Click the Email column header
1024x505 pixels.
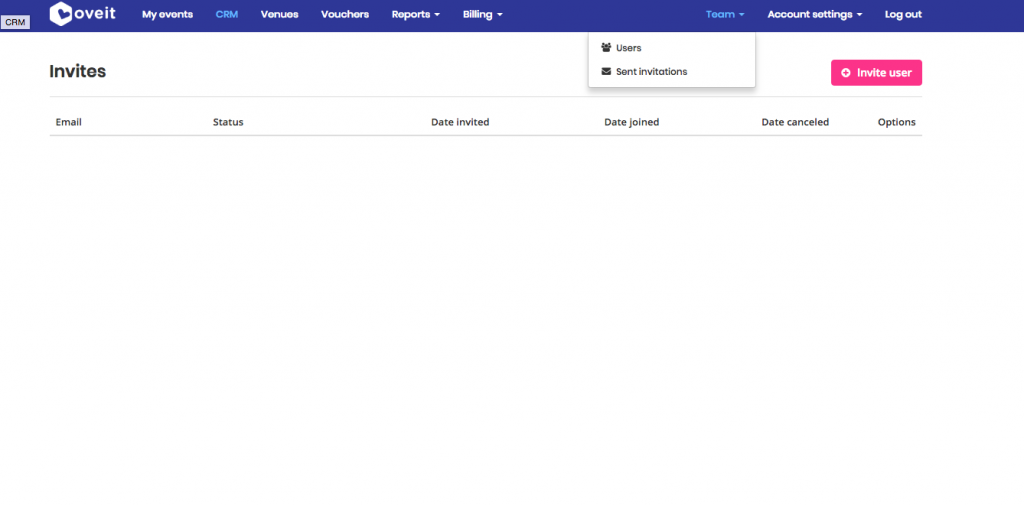click(69, 122)
